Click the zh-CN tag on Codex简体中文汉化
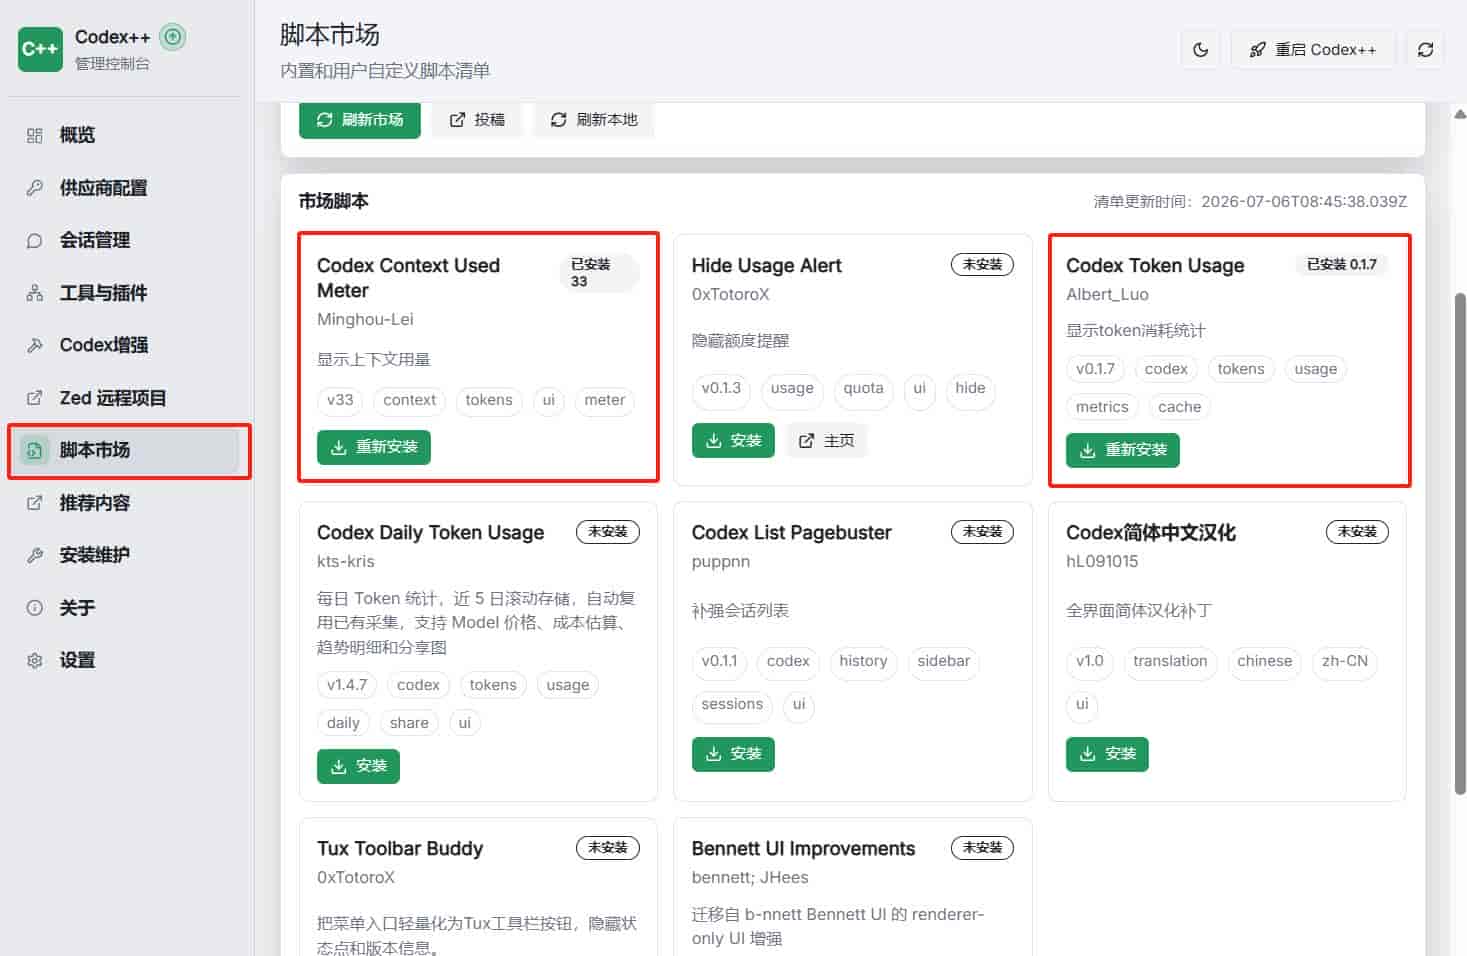Screen dimensions: 1467x956 [1344, 661]
